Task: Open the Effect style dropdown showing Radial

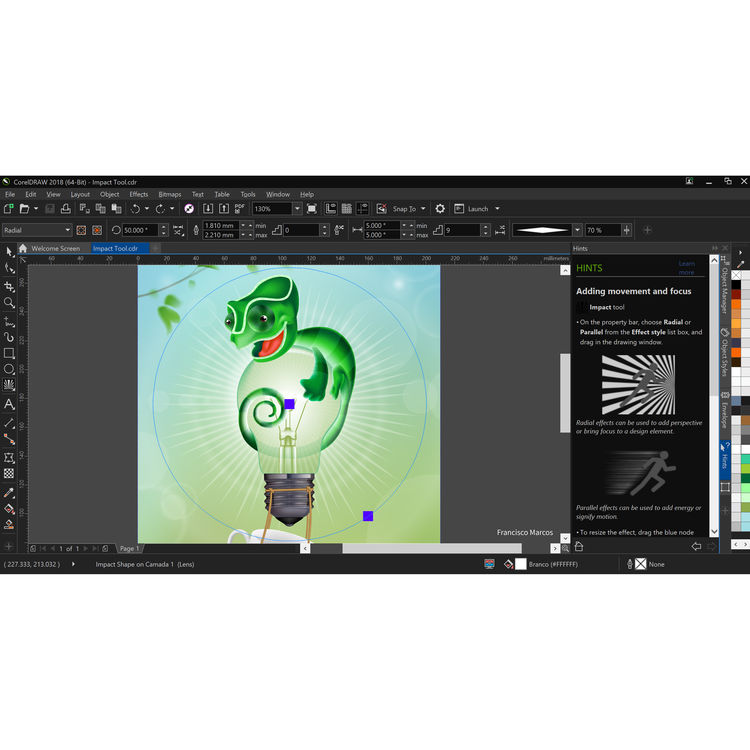Action: (36, 230)
